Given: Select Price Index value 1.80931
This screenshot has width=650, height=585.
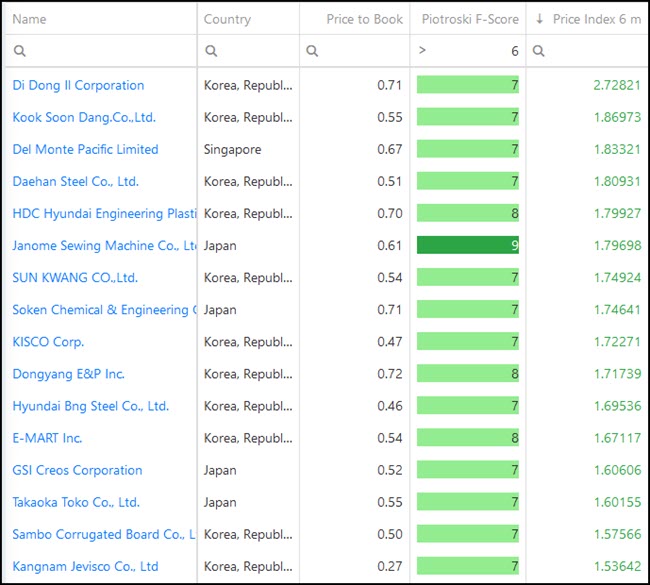Looking at the screenshot, I should click(617, 182).
